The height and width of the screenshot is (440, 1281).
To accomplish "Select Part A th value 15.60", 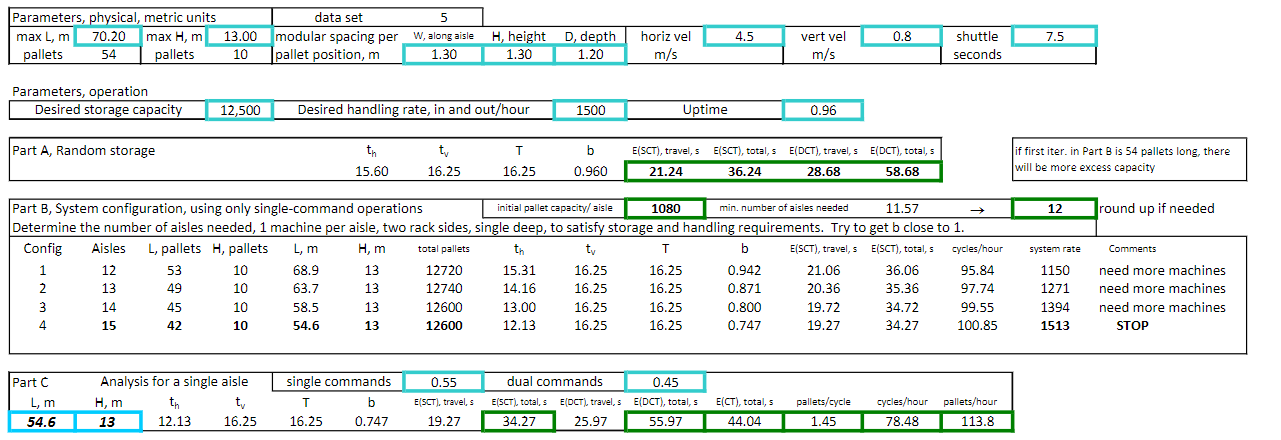I will pyautogui.click(x=371, y=172).
